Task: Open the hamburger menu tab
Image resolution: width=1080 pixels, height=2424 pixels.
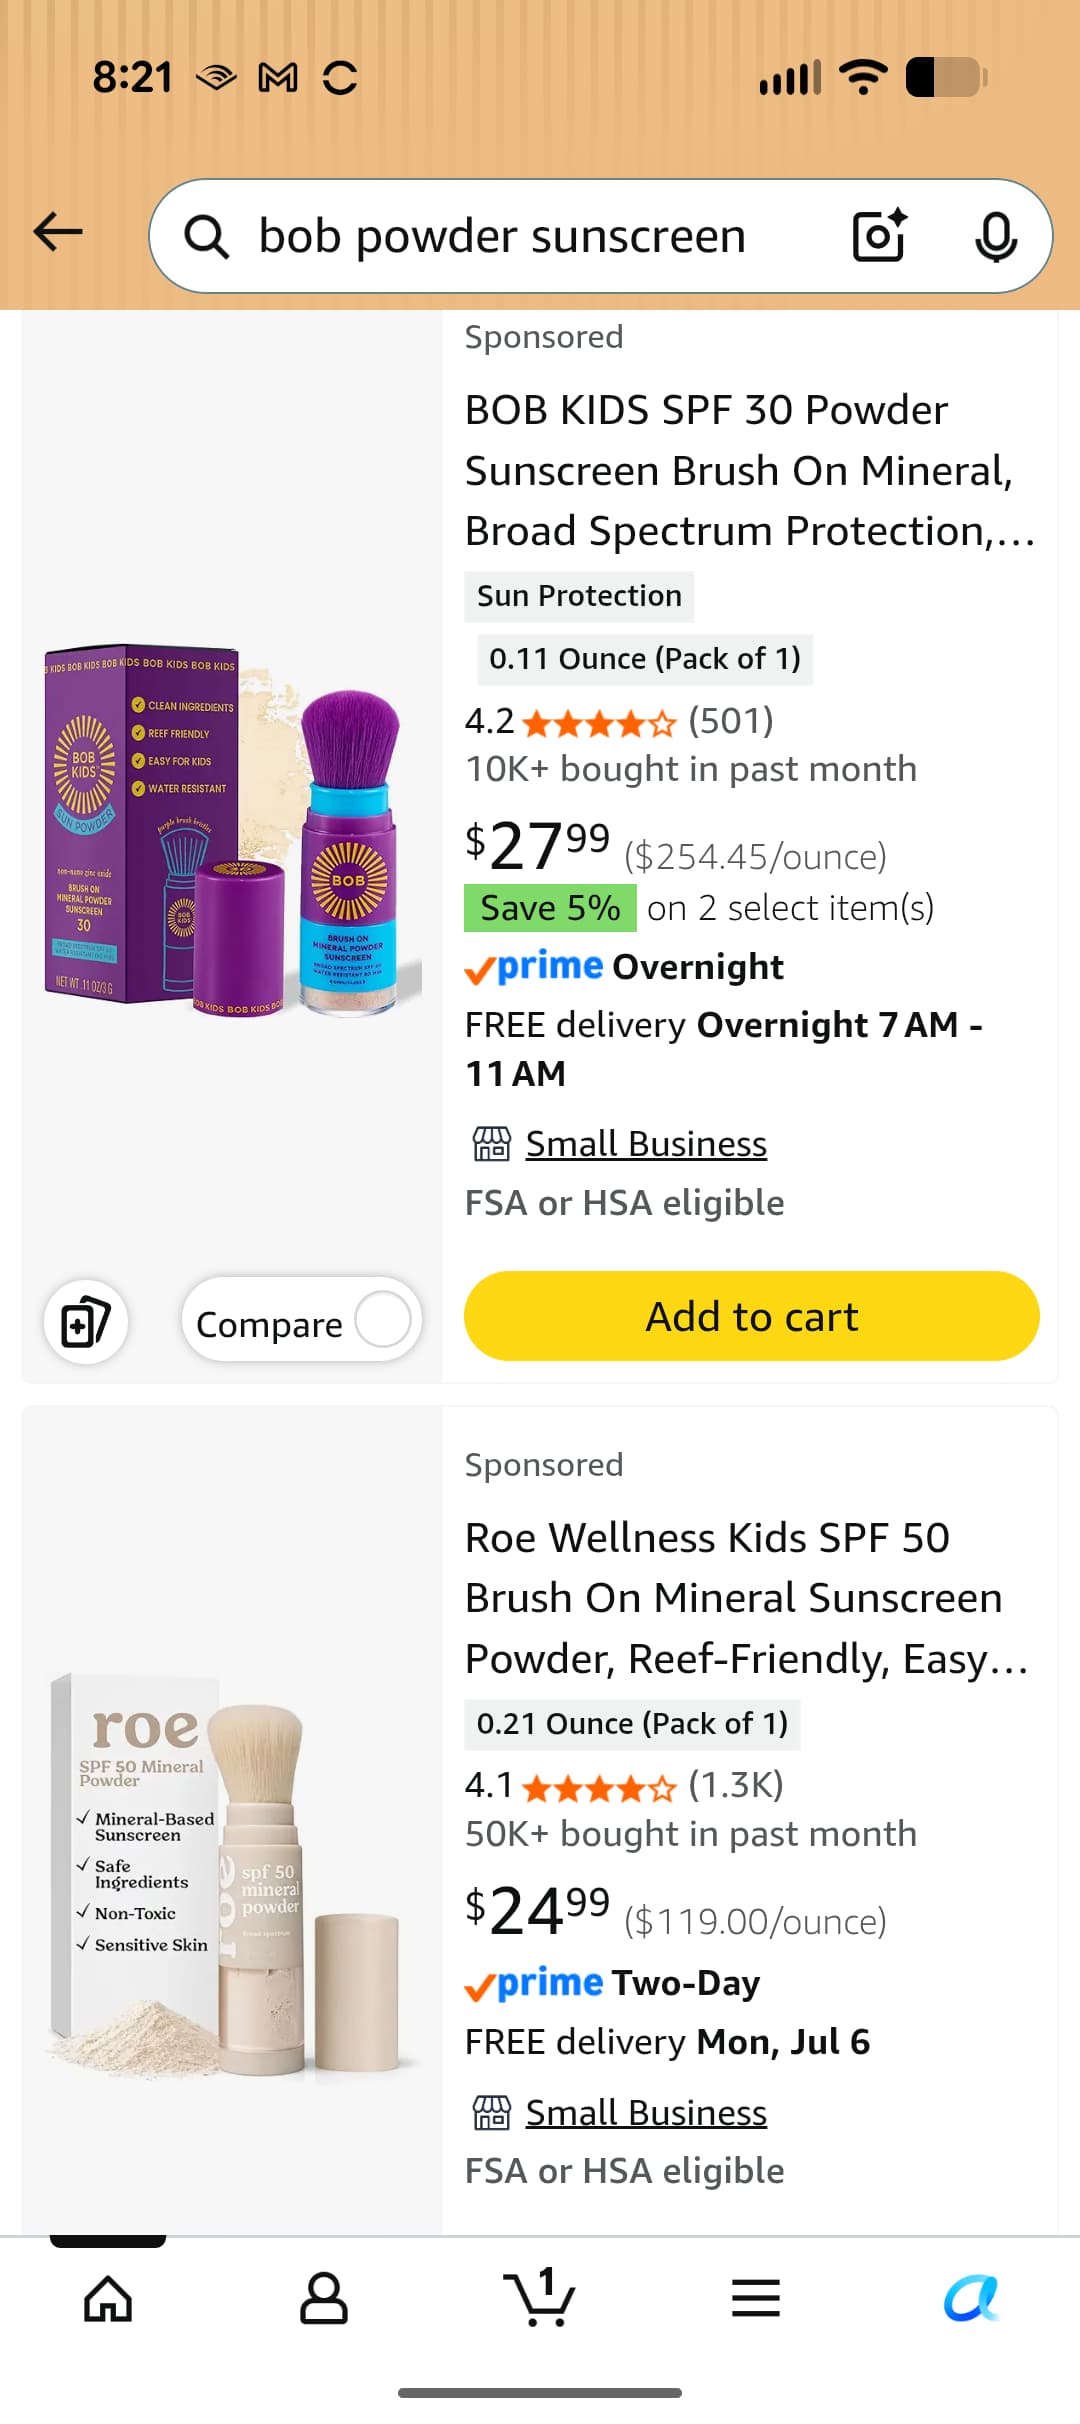Action: point(756,2298)
